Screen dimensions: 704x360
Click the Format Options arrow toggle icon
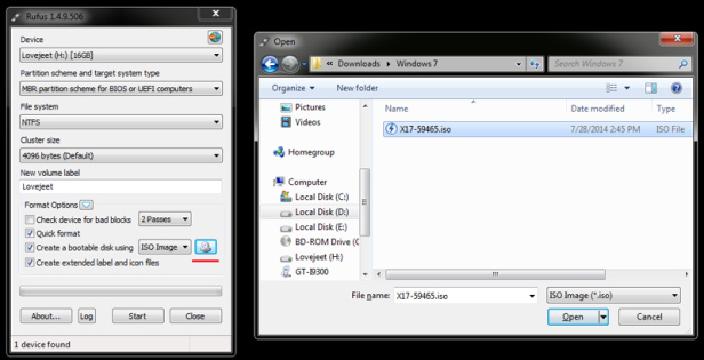pyautogui.click(x=87, y=205)
